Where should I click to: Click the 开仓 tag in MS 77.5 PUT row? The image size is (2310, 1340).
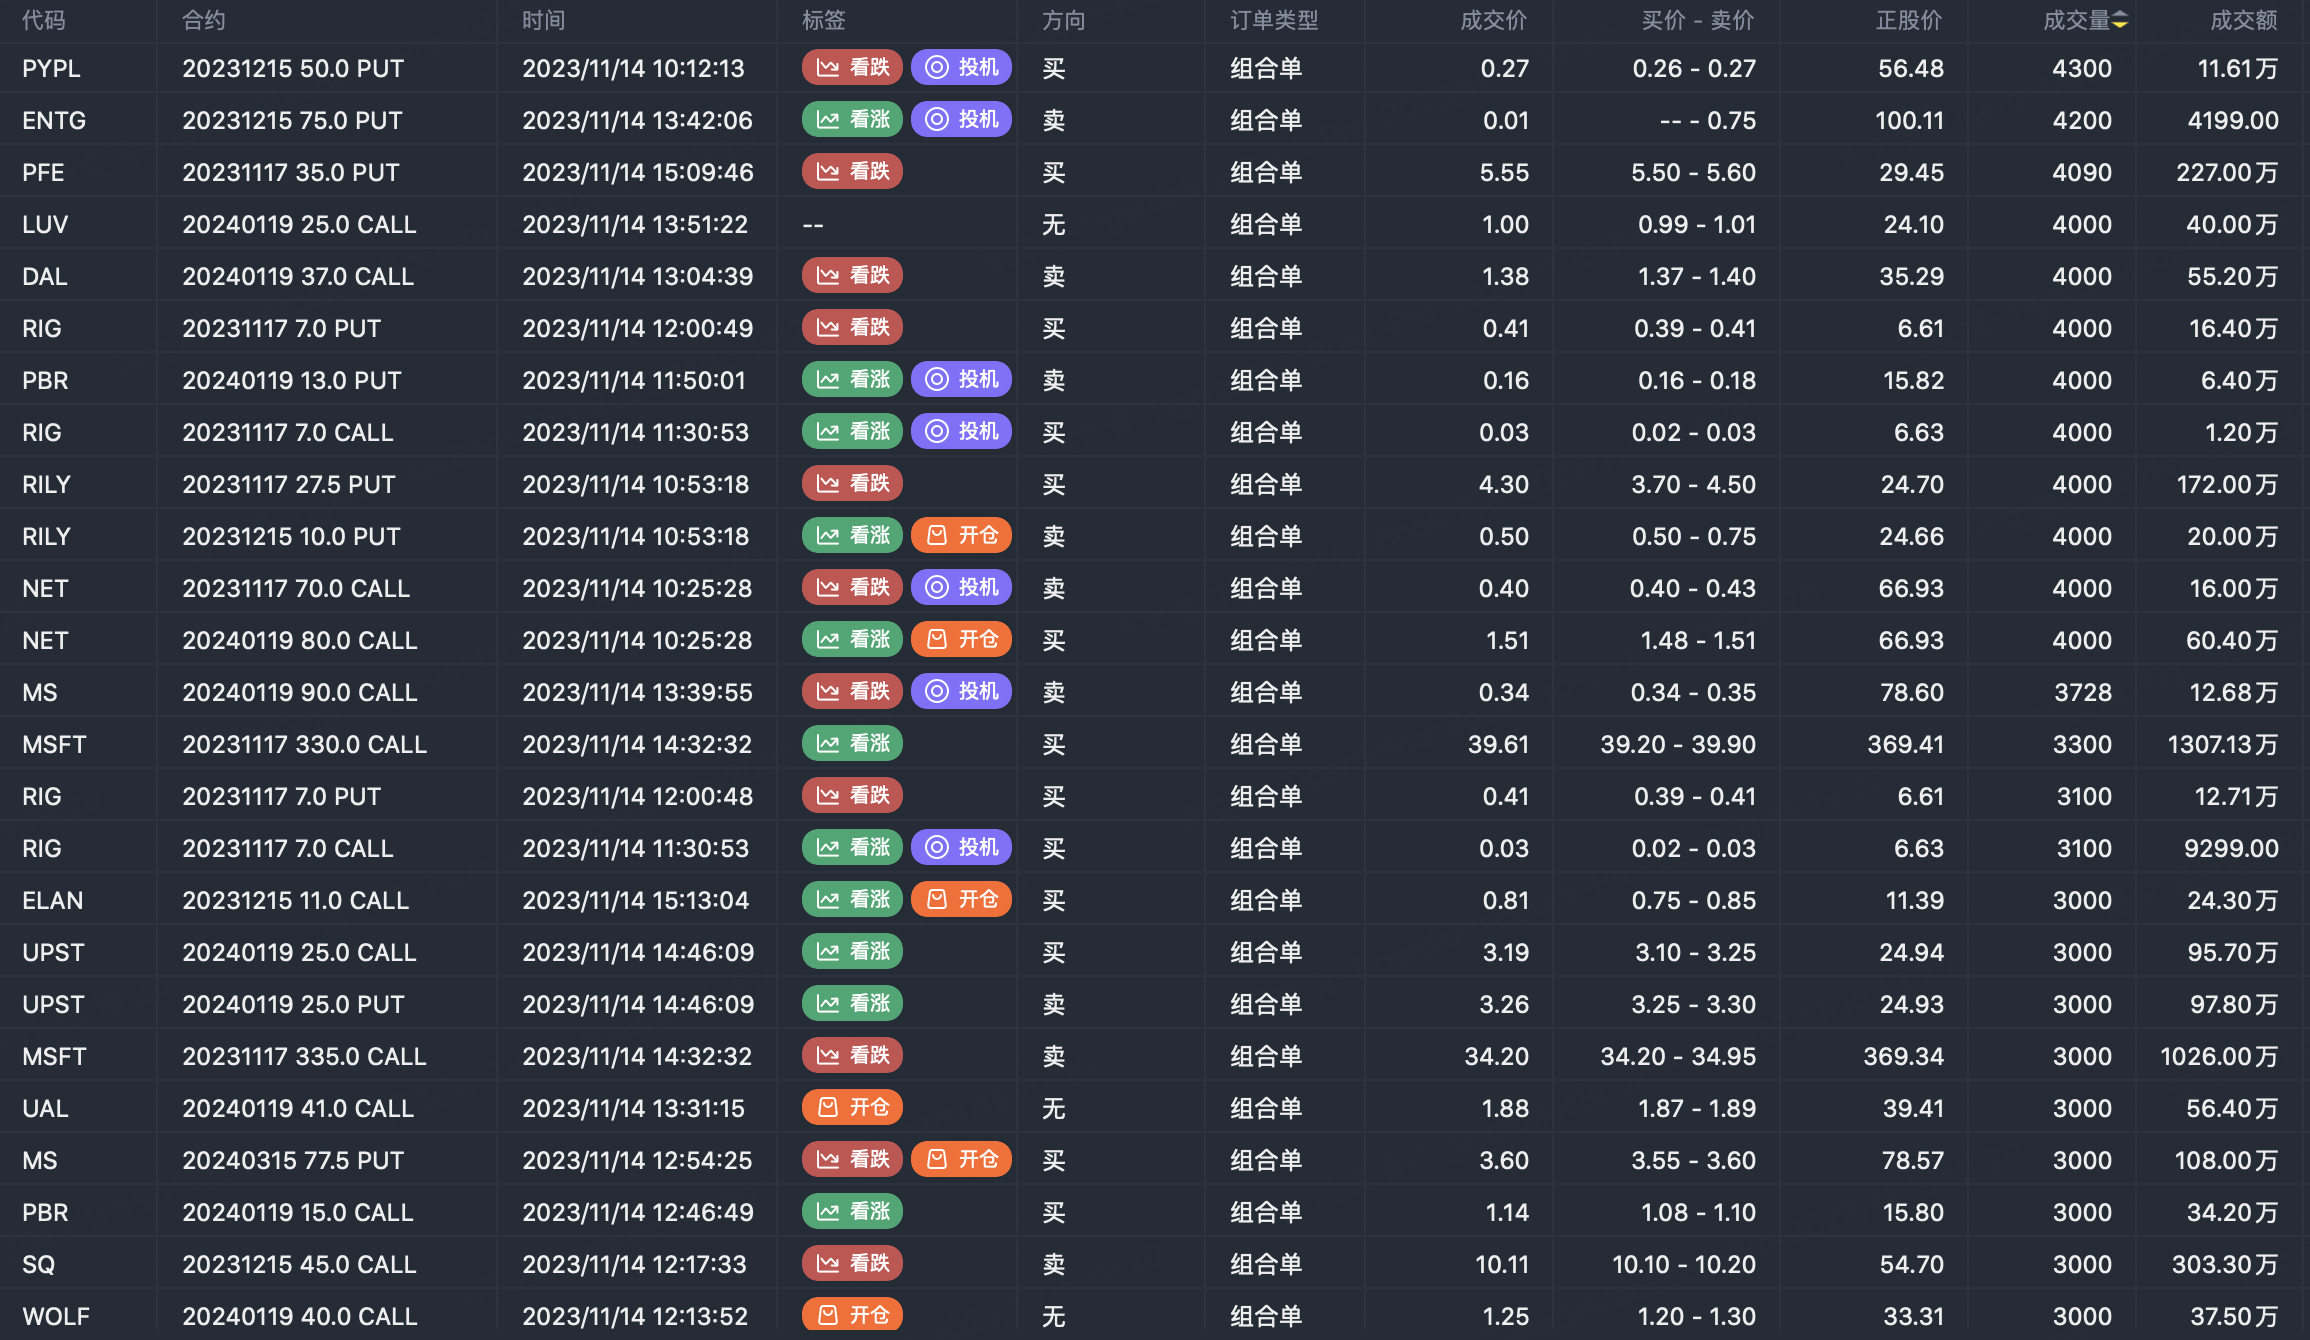[961, 1159]
